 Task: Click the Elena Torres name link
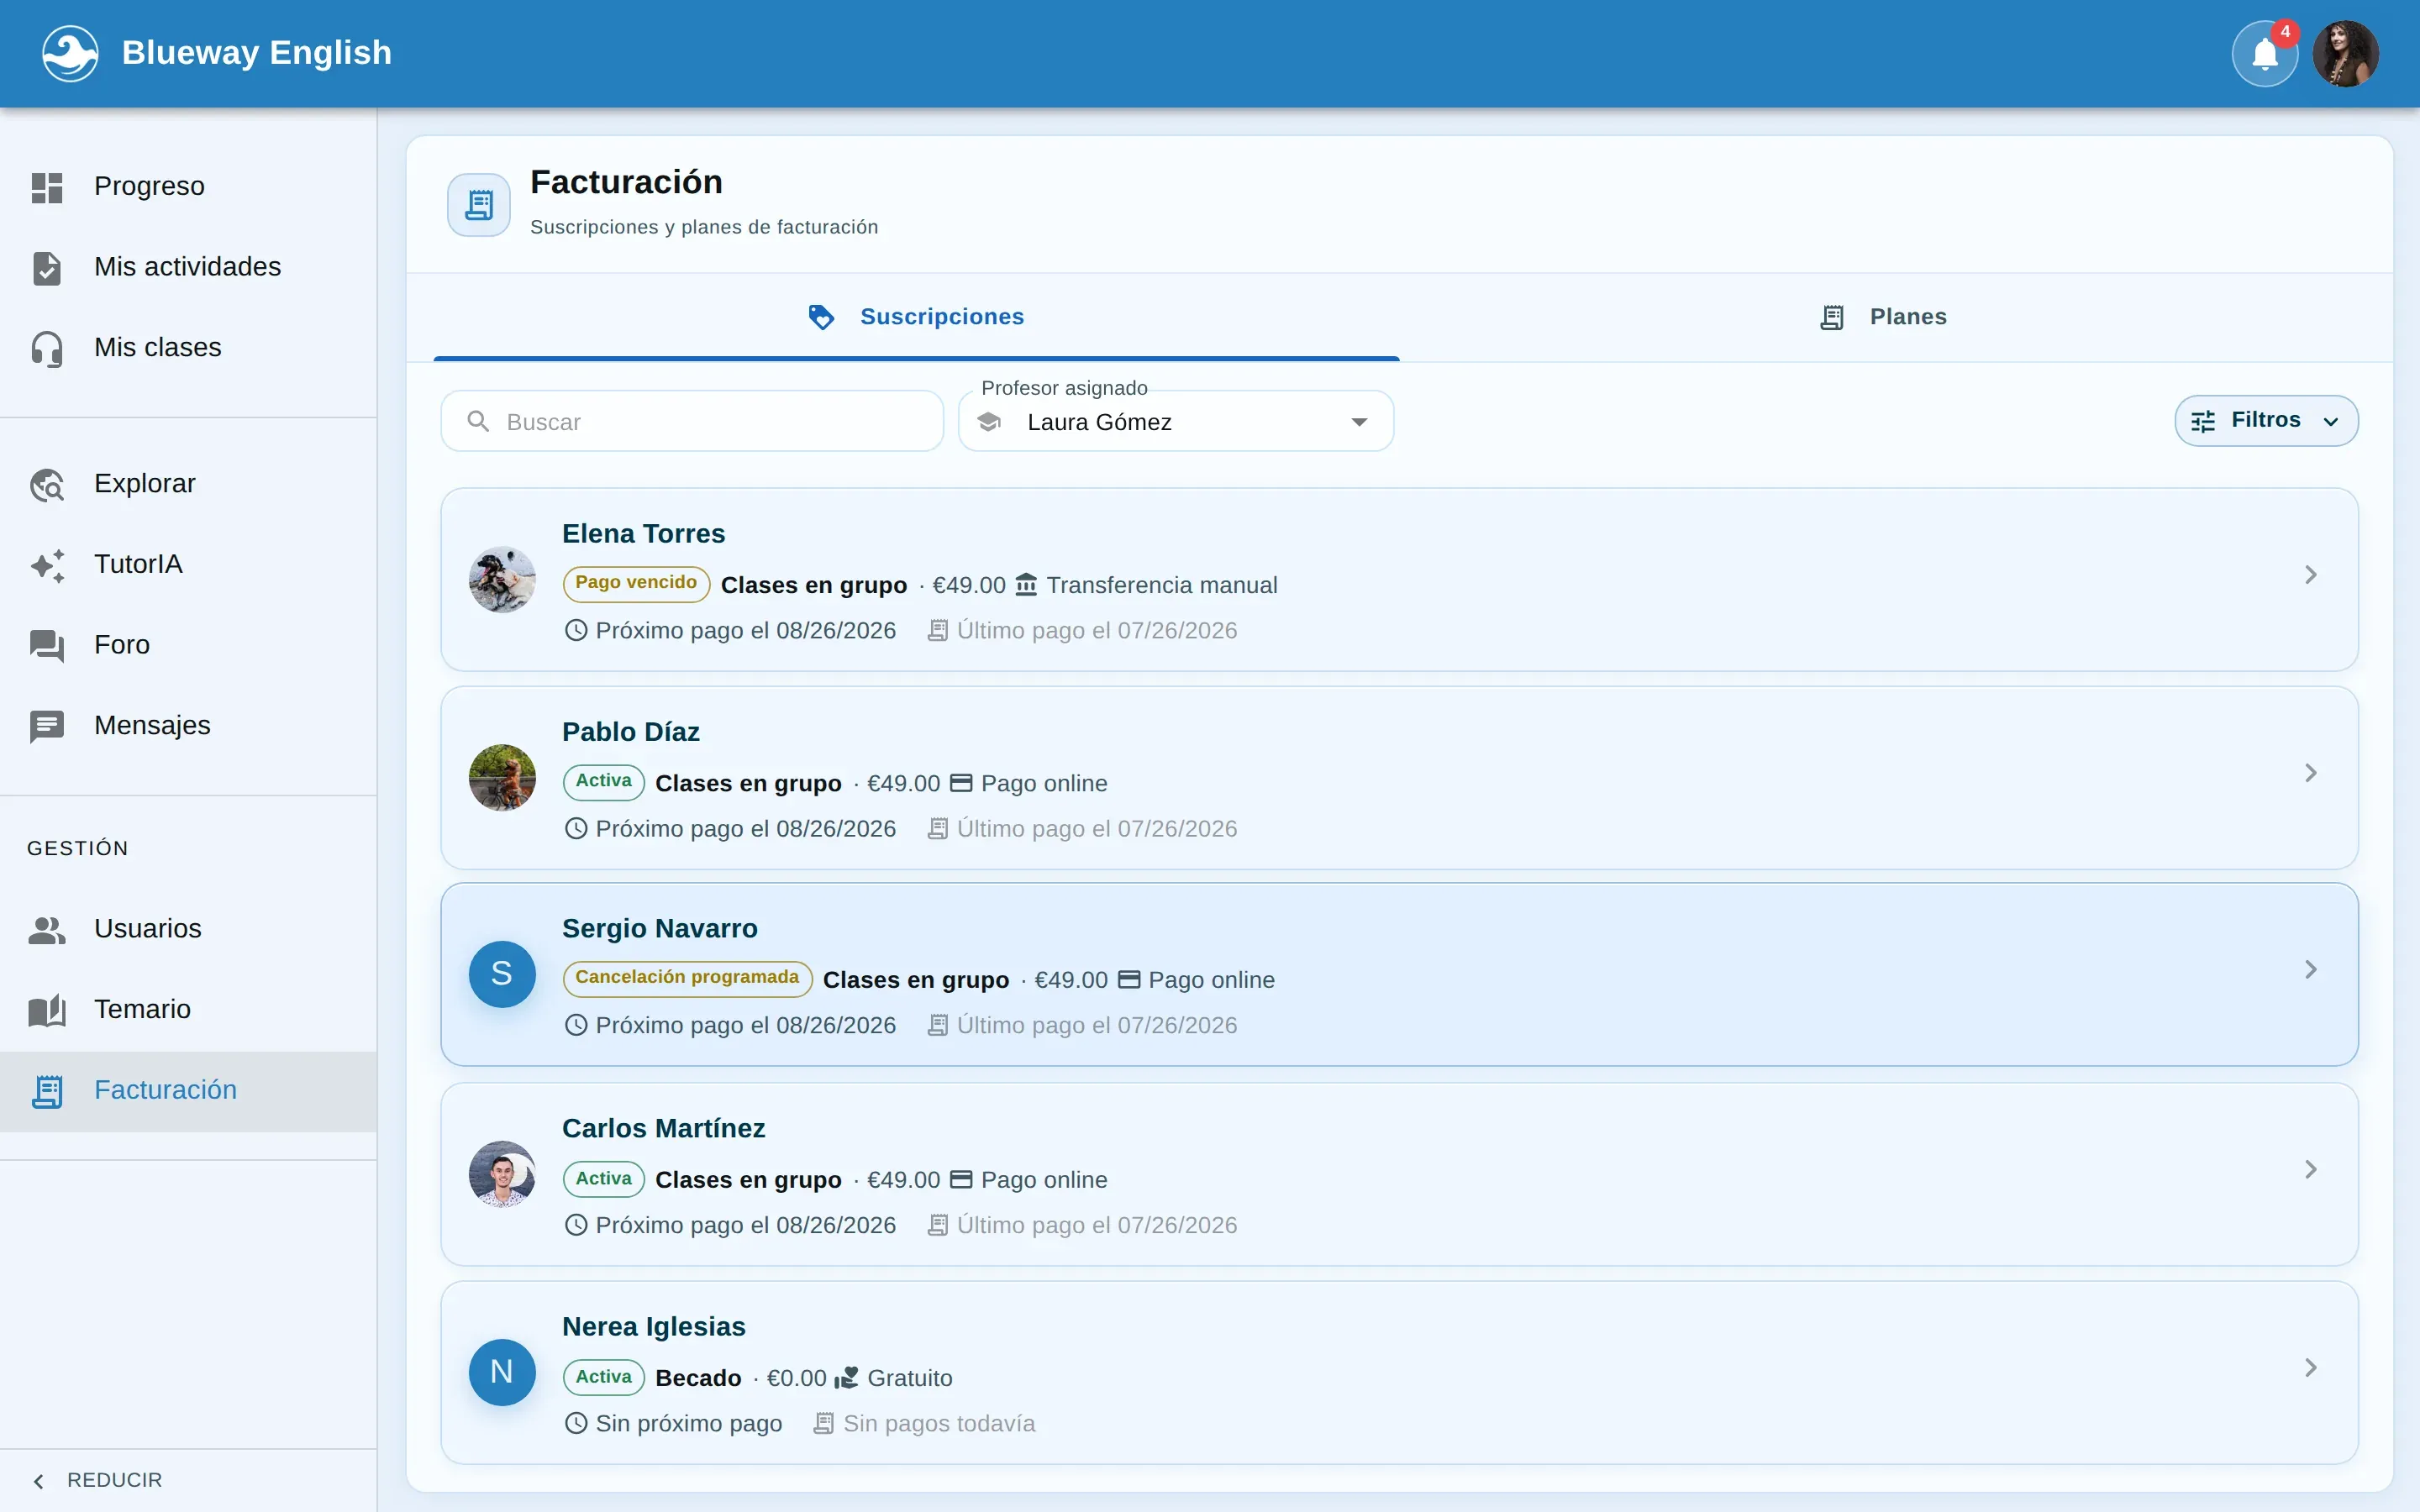click(x=643, y=534)
